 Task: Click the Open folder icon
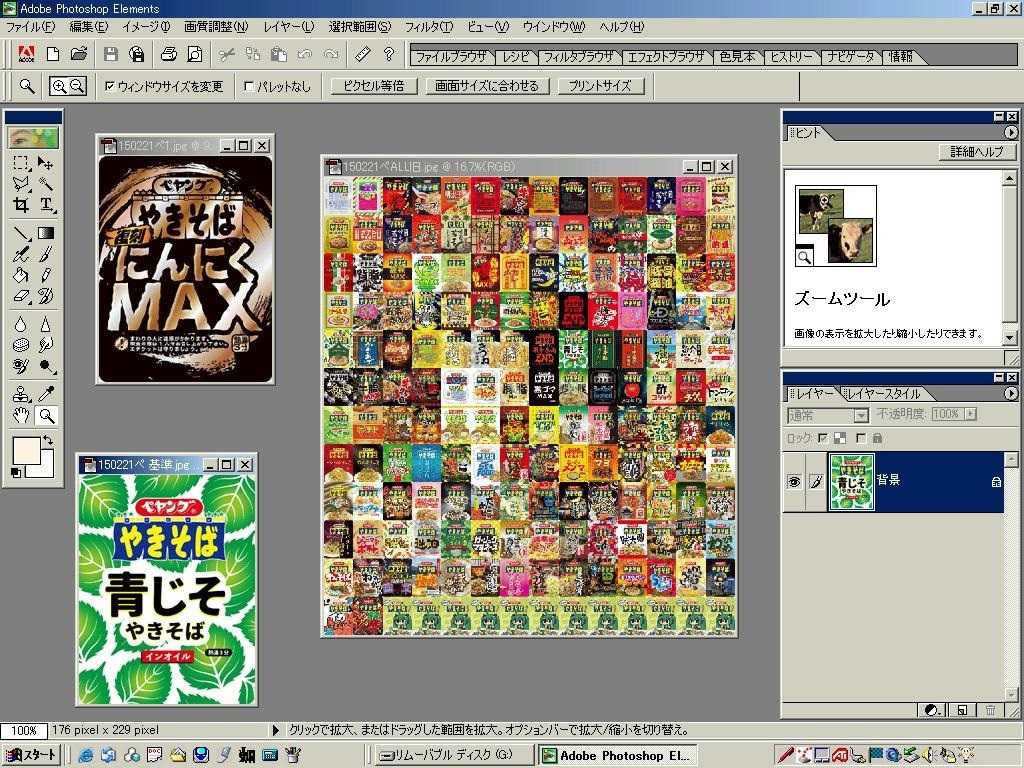79,54
